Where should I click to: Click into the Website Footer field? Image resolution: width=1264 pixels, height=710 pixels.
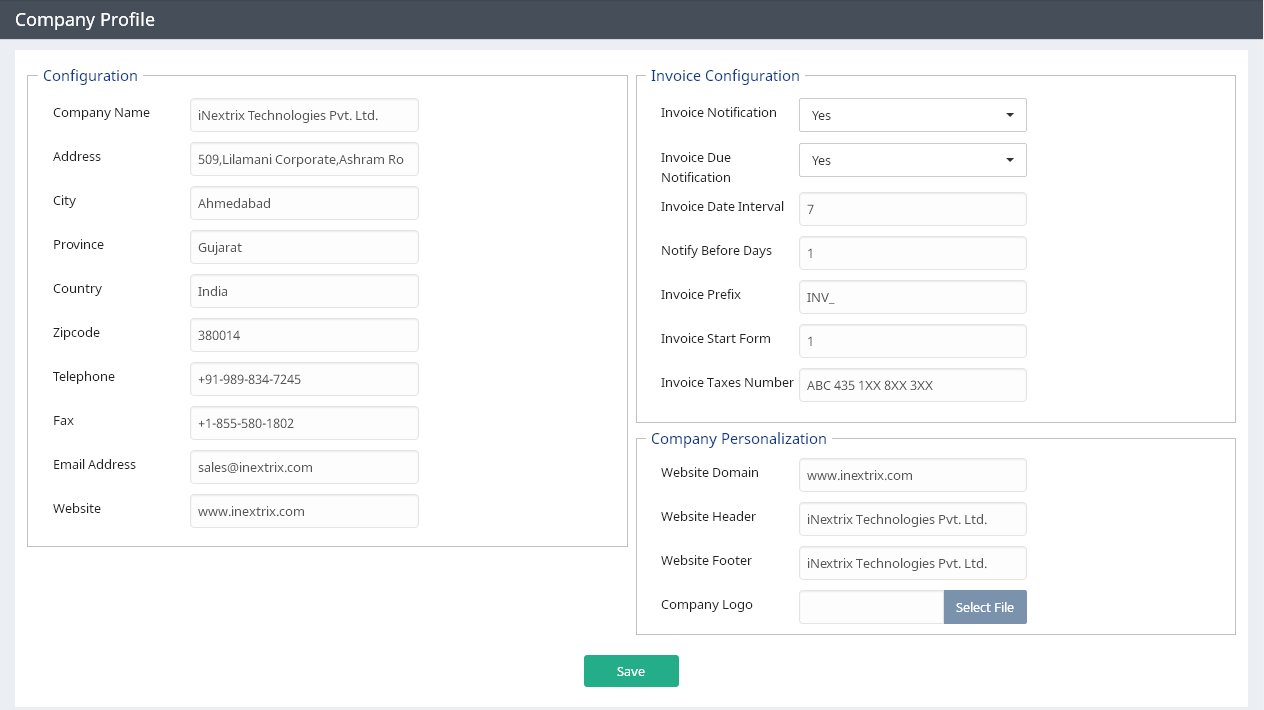[912, 563]
